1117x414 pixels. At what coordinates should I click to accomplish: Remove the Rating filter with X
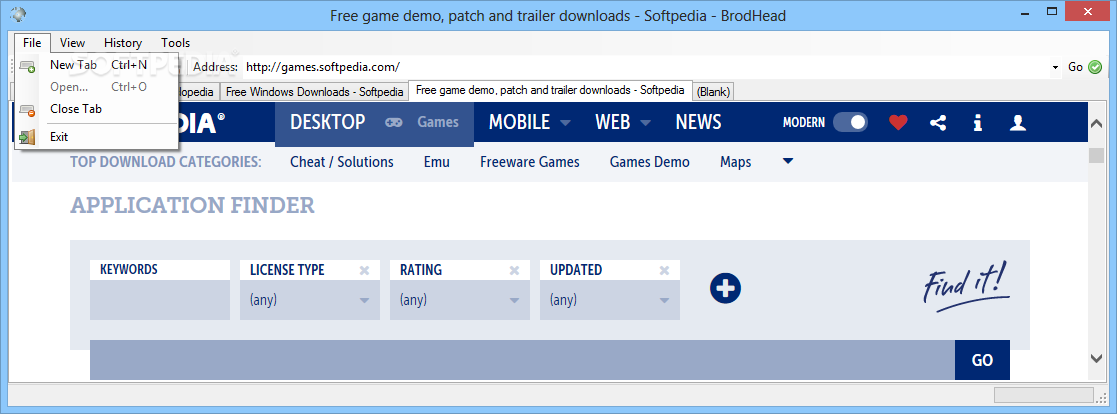click(x=514, y=270)
